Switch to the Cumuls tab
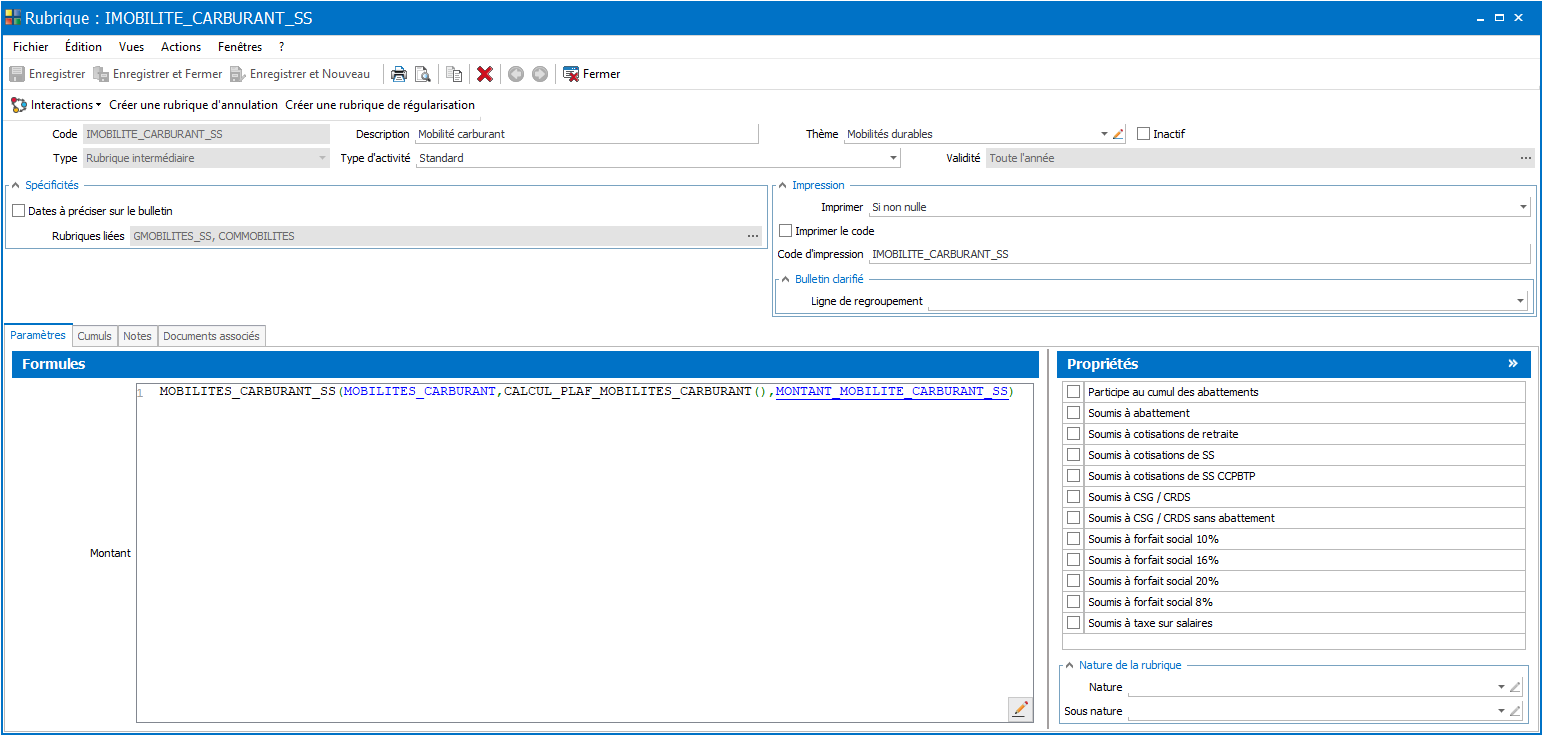Viewport: 1543px width, 736px height. click(x=95, y=336)
